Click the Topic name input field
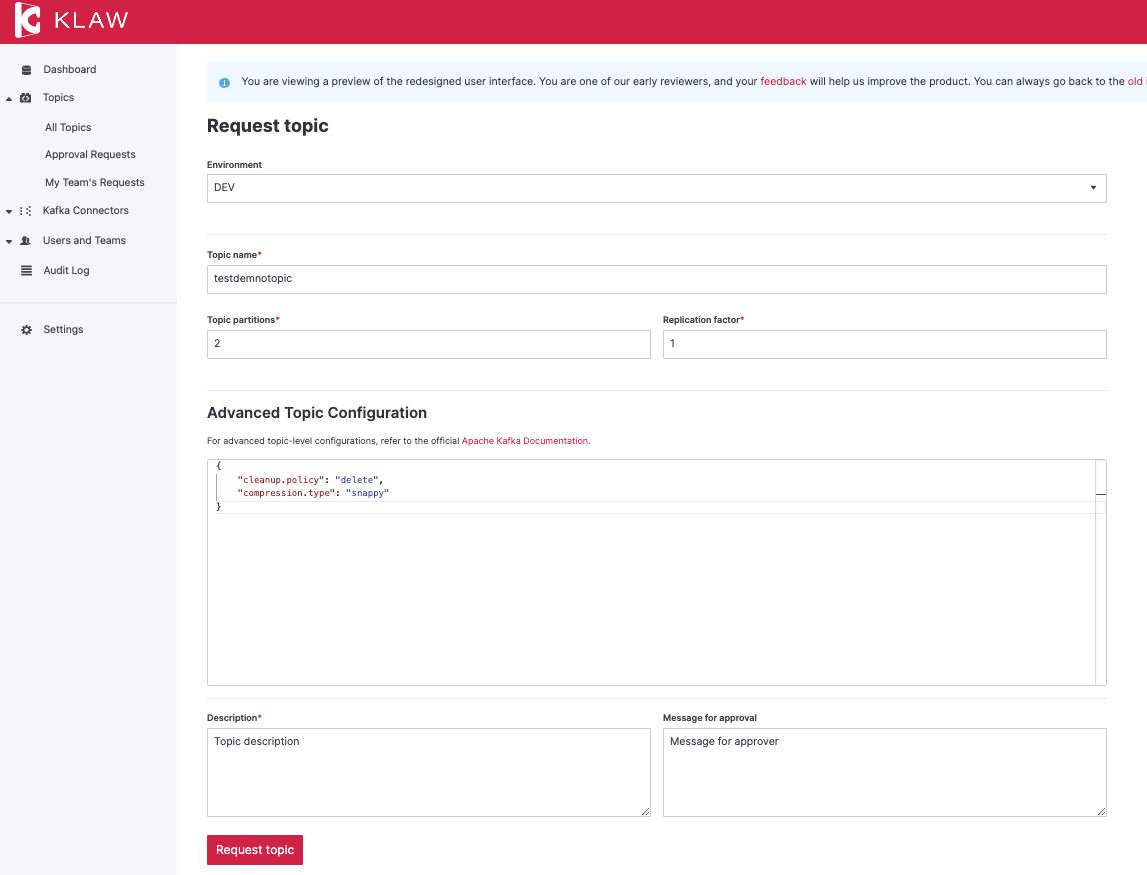 (656, 279)
